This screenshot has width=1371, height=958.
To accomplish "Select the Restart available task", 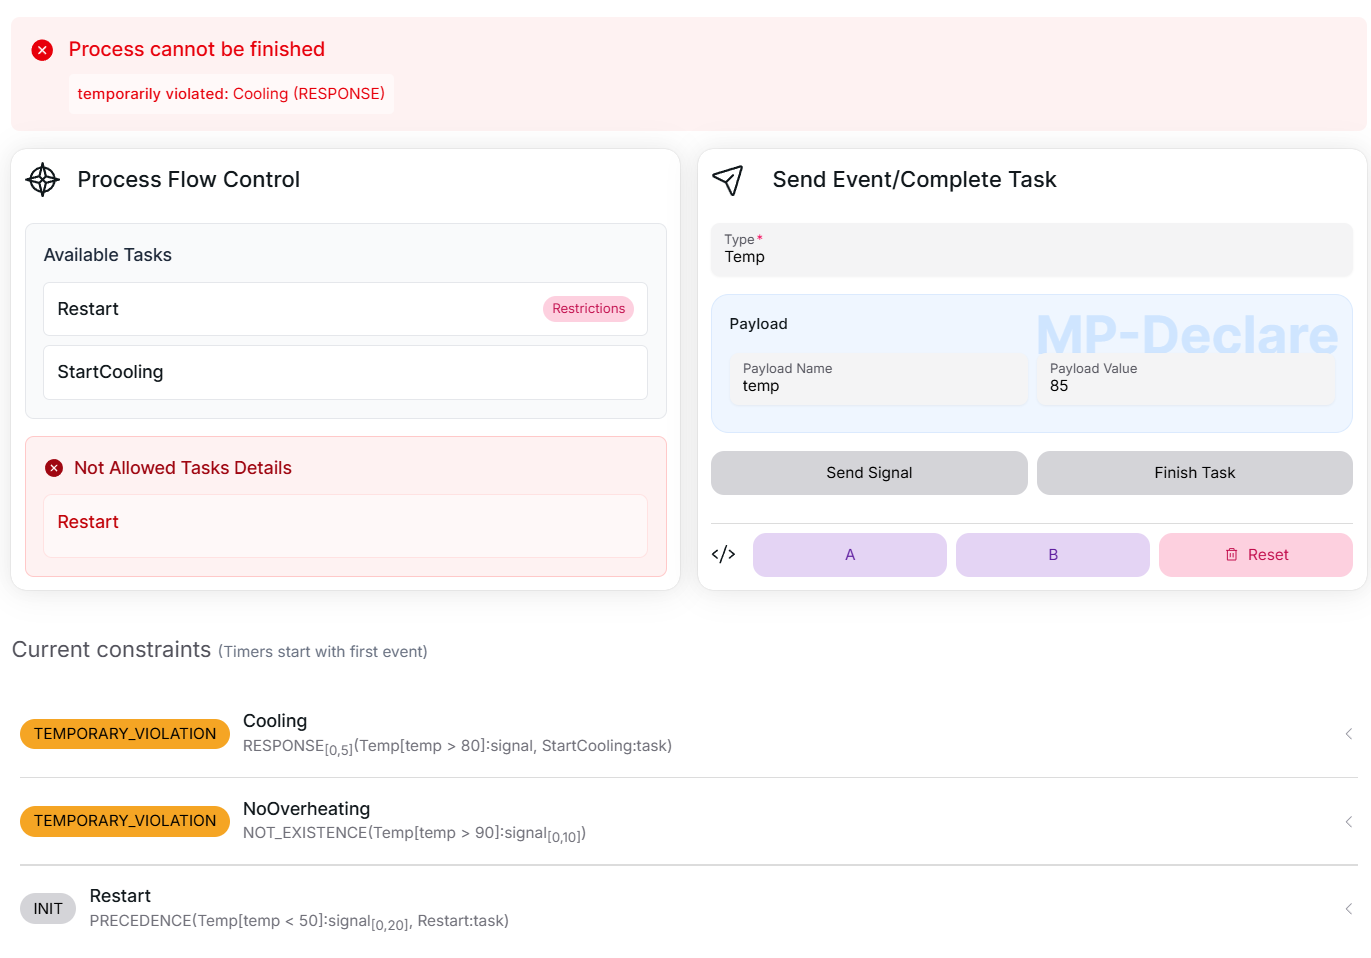I will click(345, 309).
